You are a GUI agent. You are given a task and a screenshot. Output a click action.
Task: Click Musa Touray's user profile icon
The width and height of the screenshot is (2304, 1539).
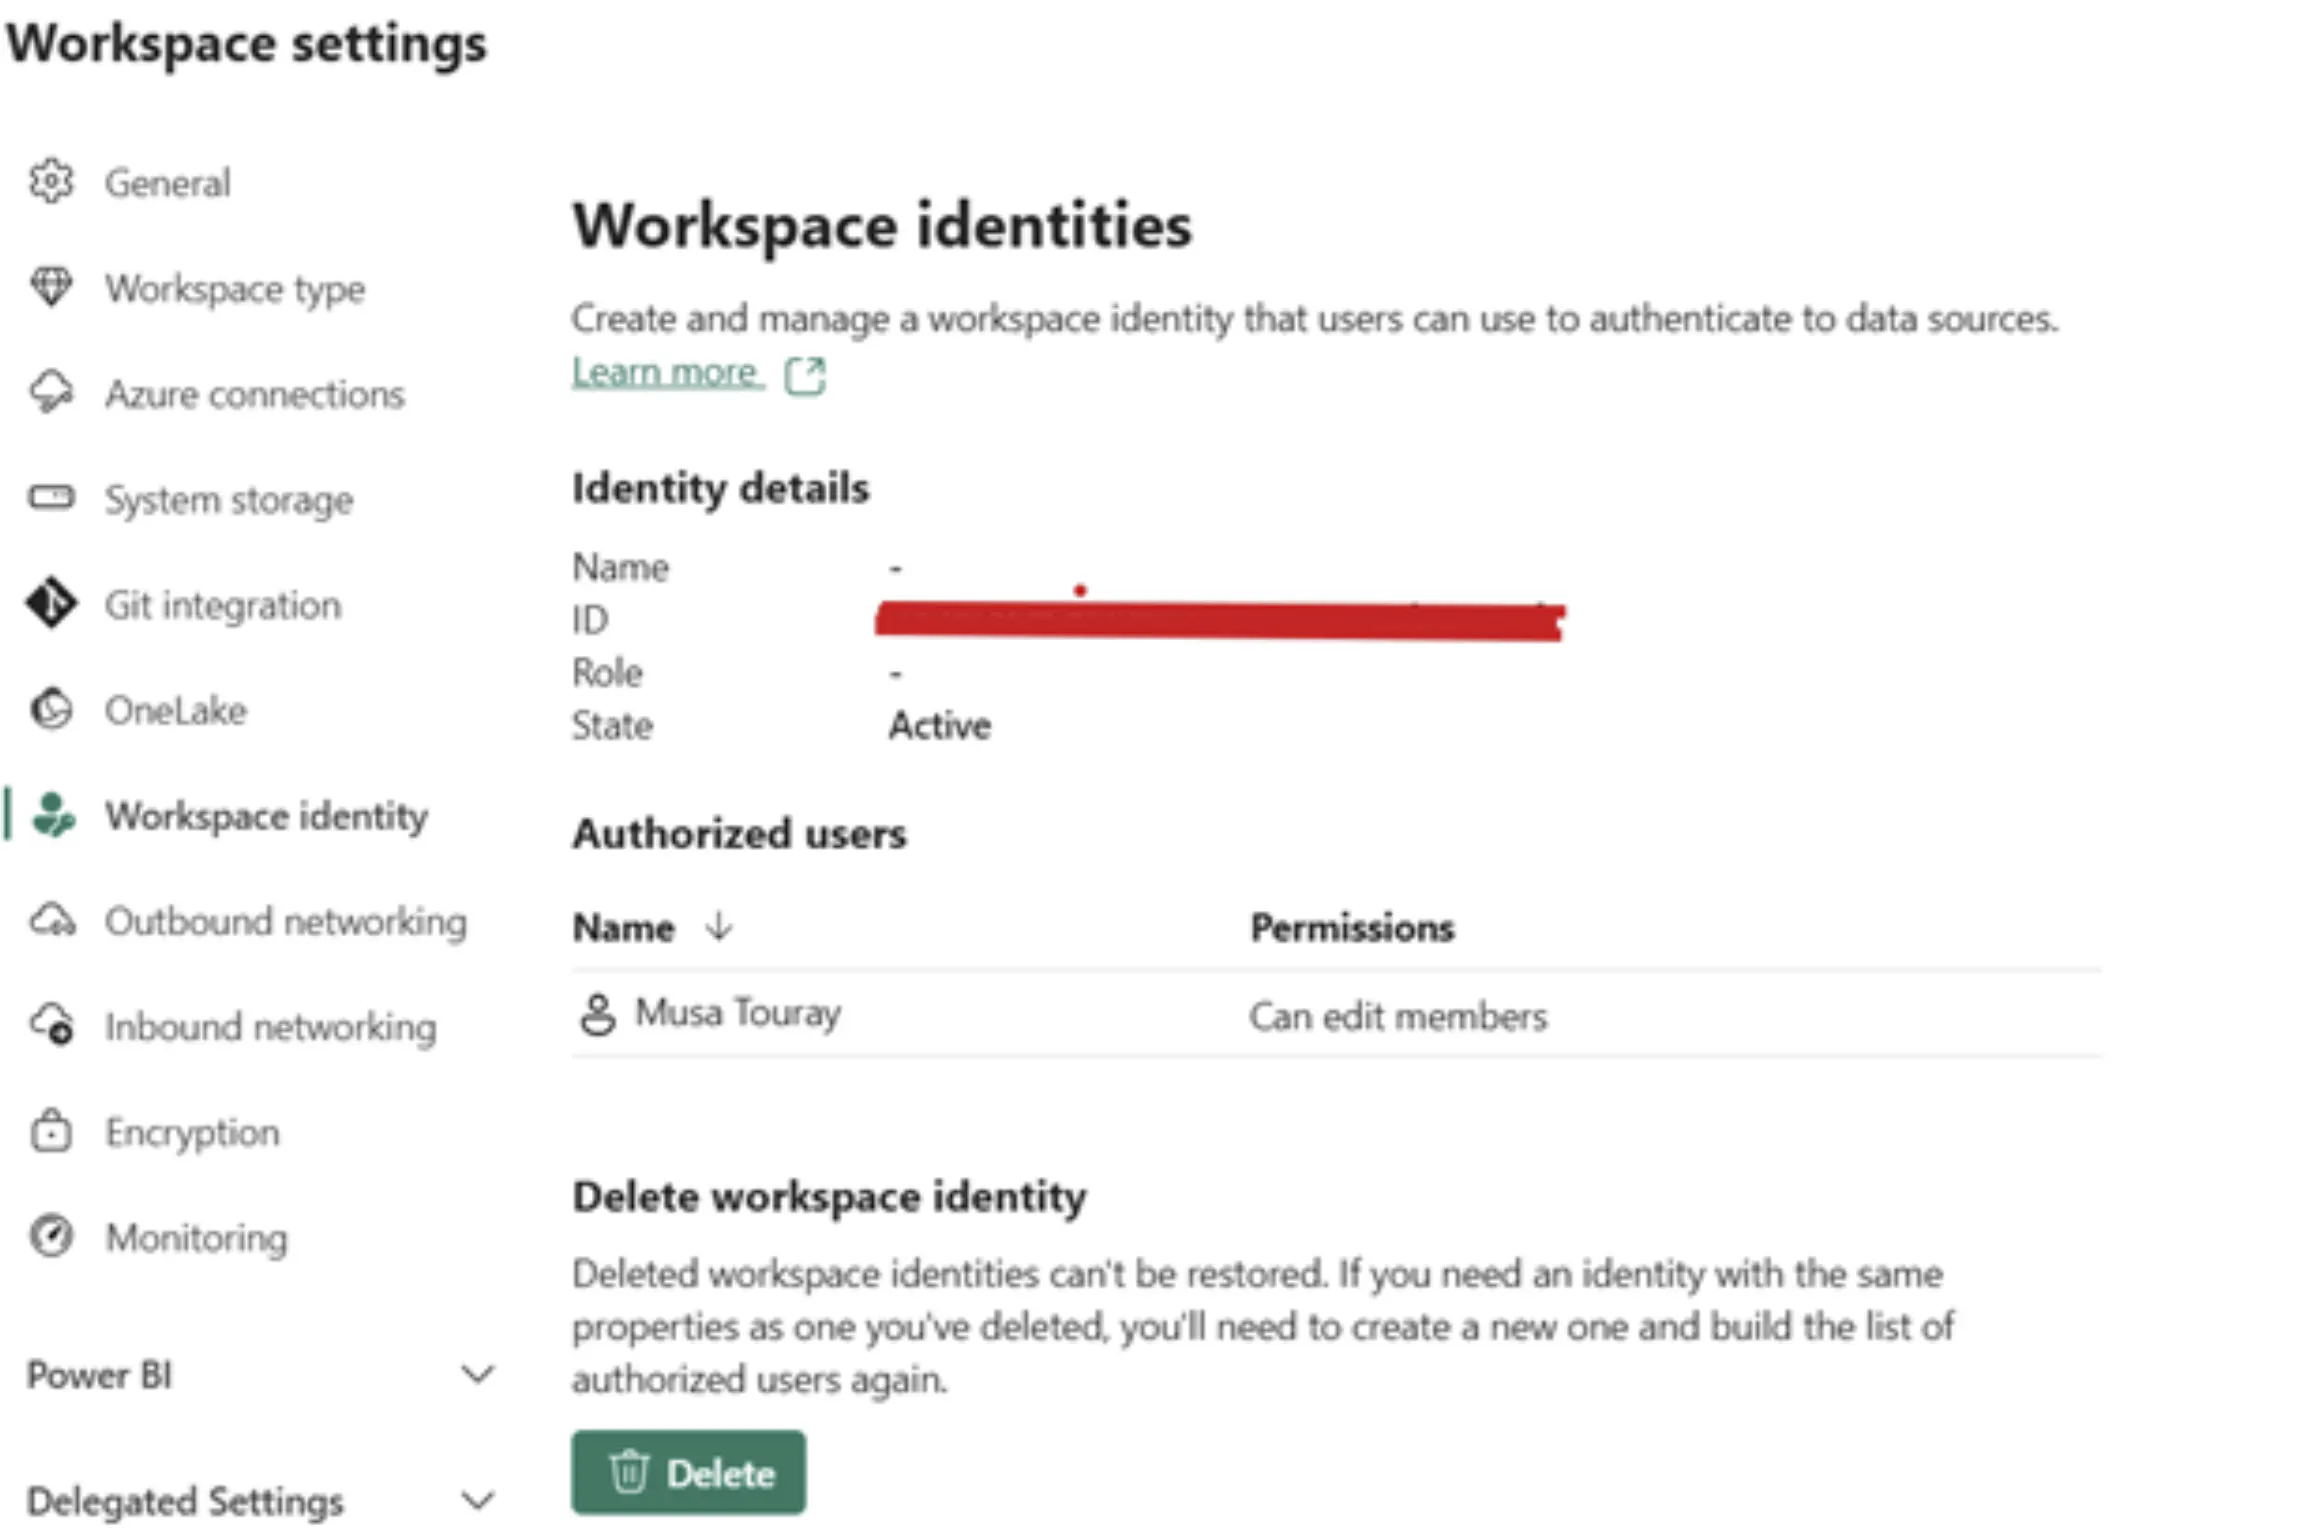(x=599, y=1015)
